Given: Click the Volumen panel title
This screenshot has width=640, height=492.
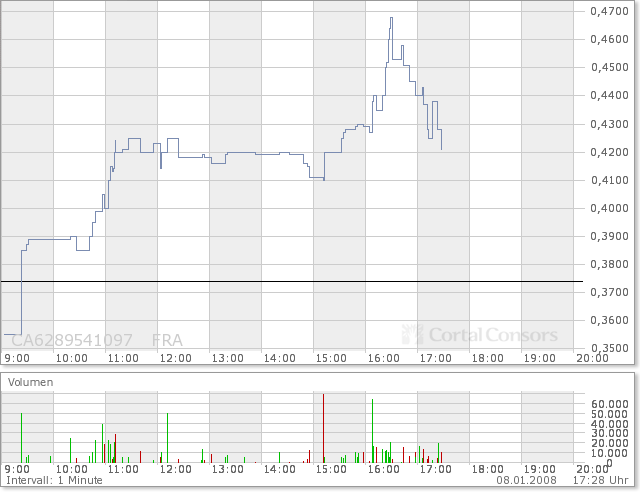Looking at the screenshot, I should [x=31, y=383].
